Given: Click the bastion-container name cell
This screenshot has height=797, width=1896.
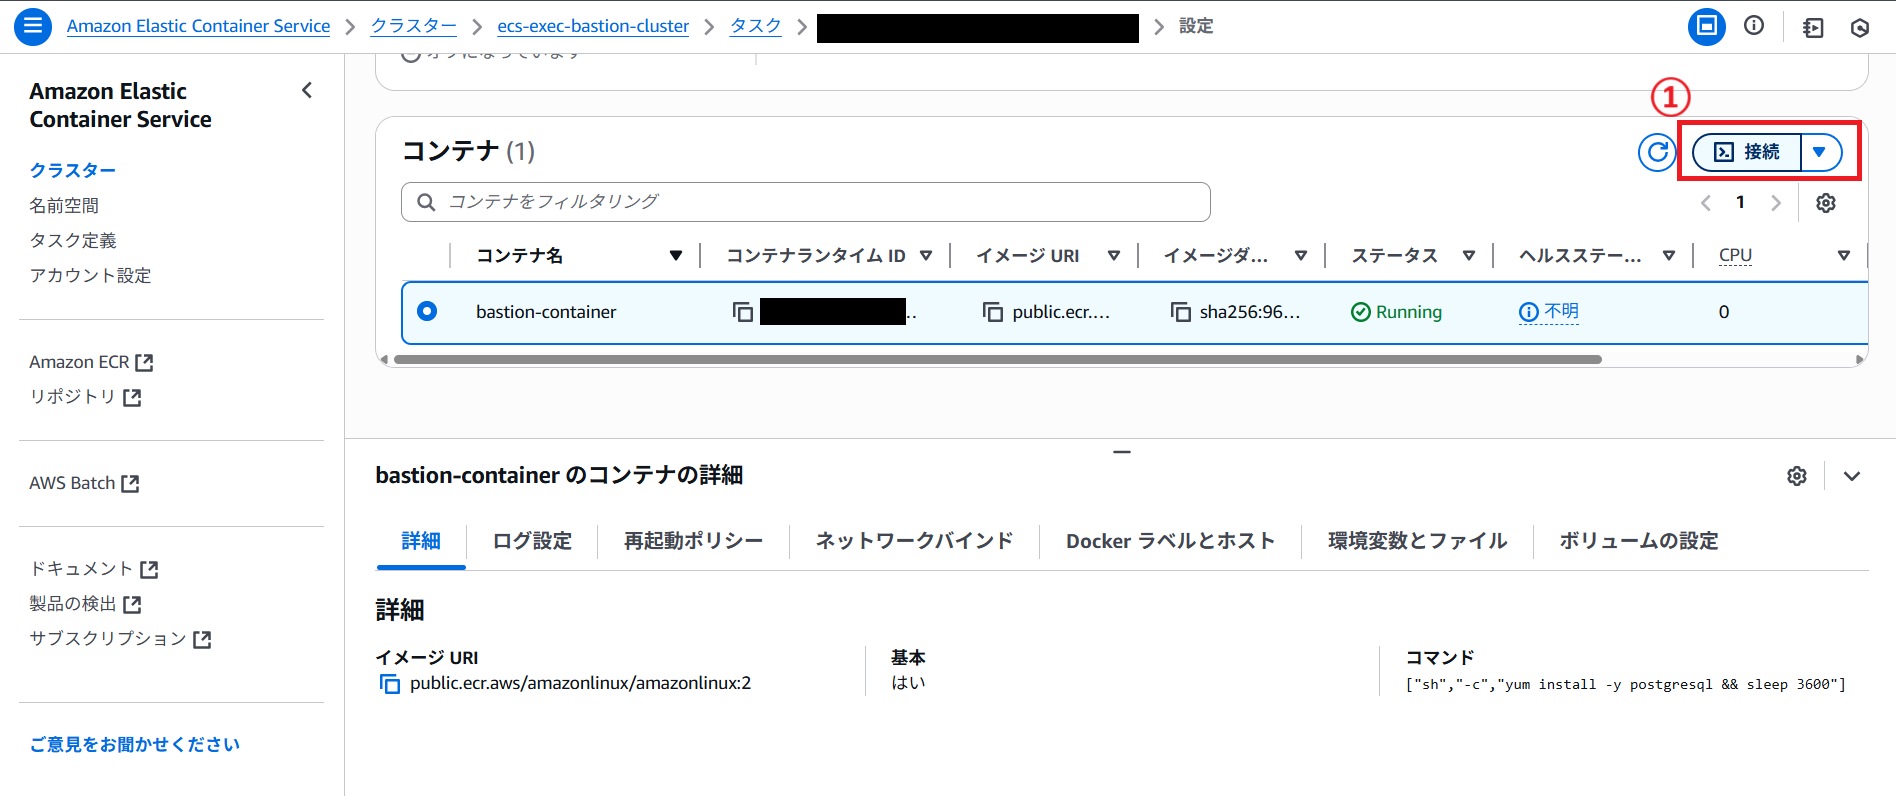Looking at the screenshot, I should (546, 312).
